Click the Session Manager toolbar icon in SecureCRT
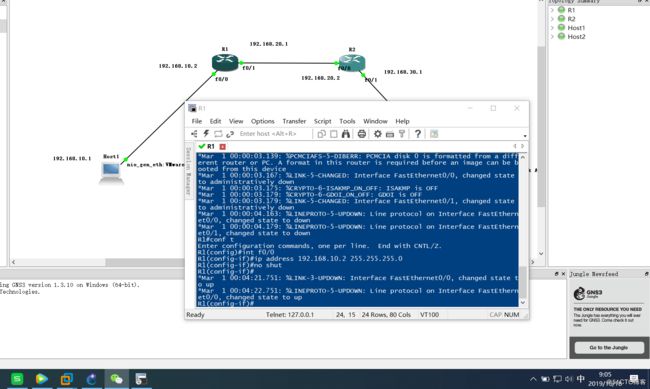This screenshot has width=650, height=389. point(194,134)
